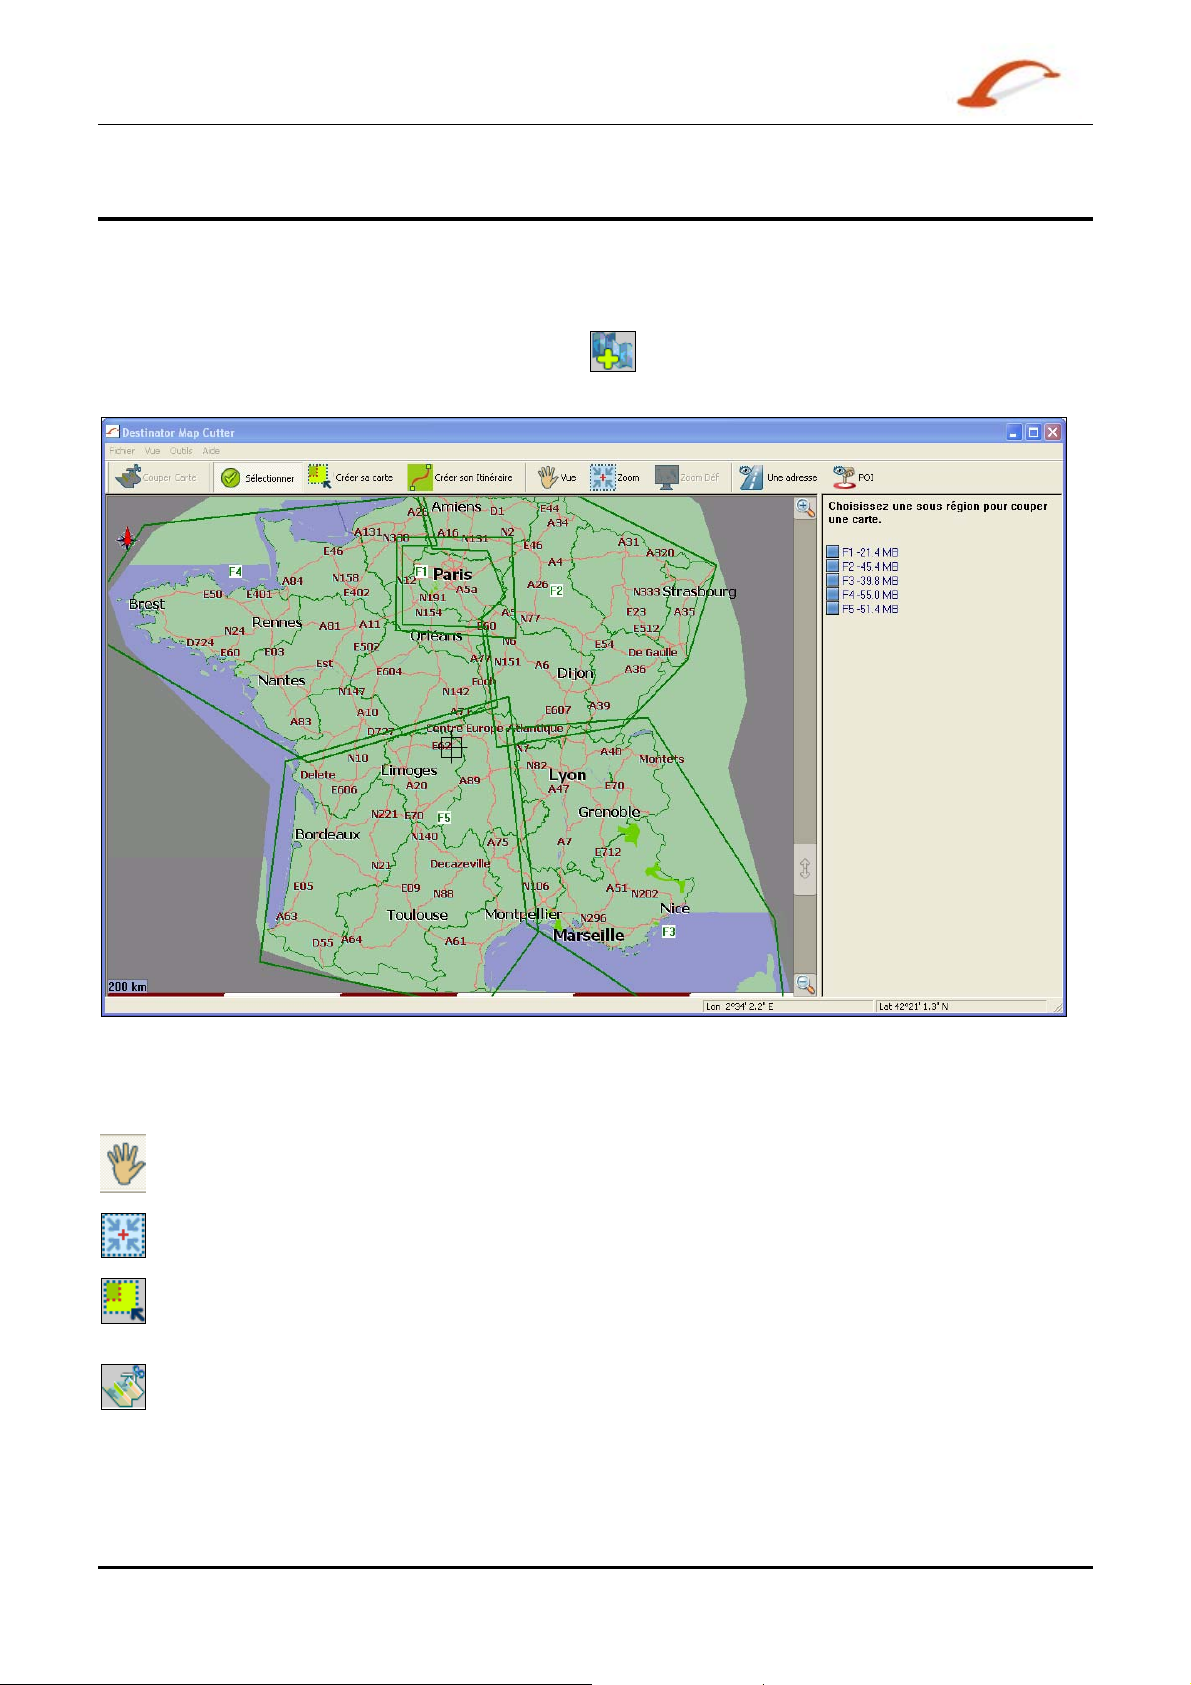Click the Destinator Map Cutter title bar icon
Screen dimensions: 1191x1685
[x=113, y=432]
